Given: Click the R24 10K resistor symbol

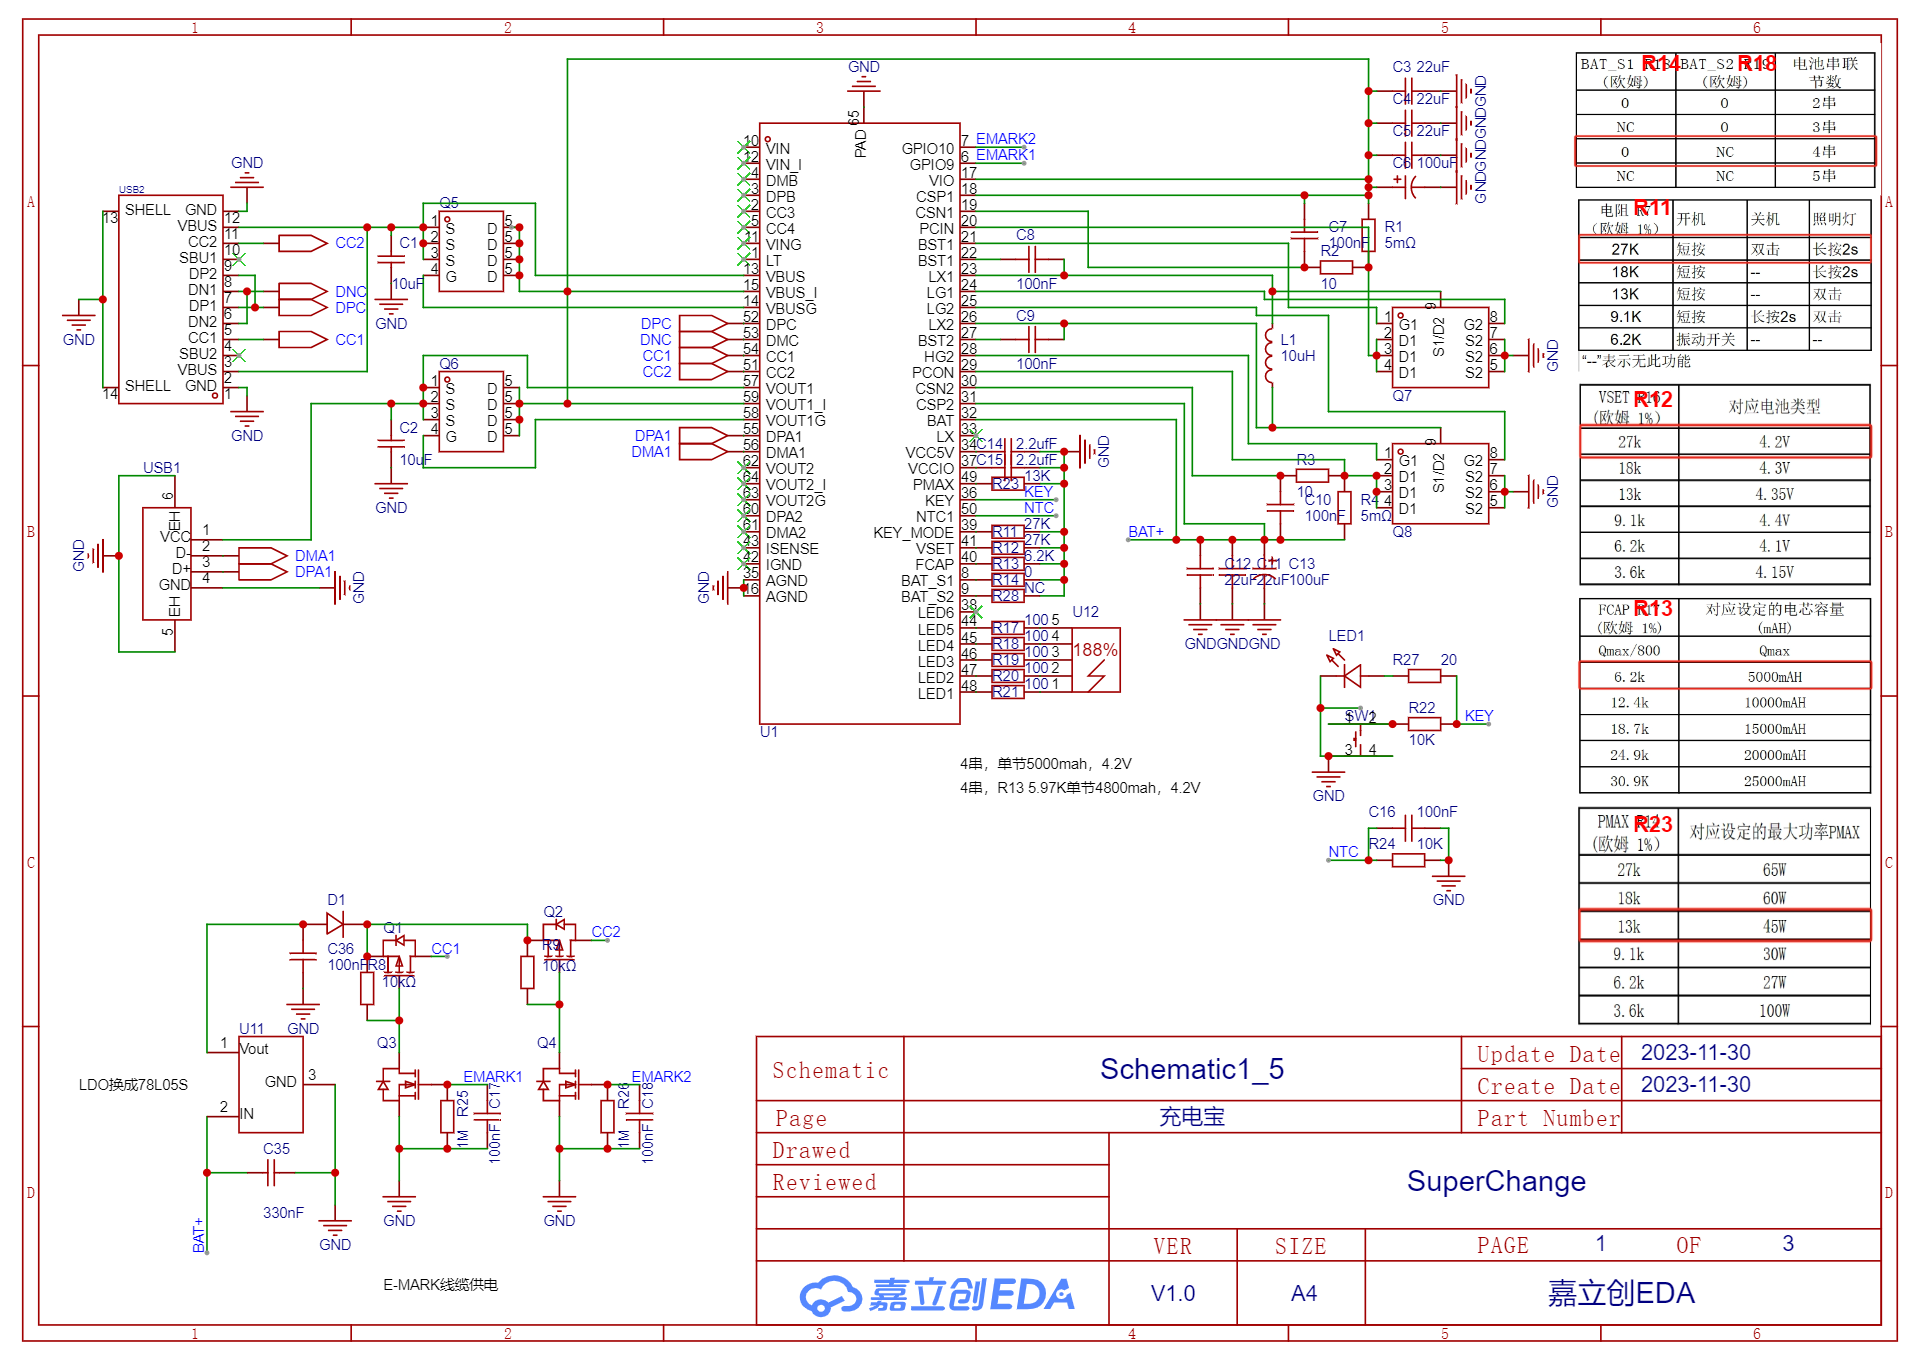Looking at the screenshot, I should pyautogui.click(x=1408, y=860).
